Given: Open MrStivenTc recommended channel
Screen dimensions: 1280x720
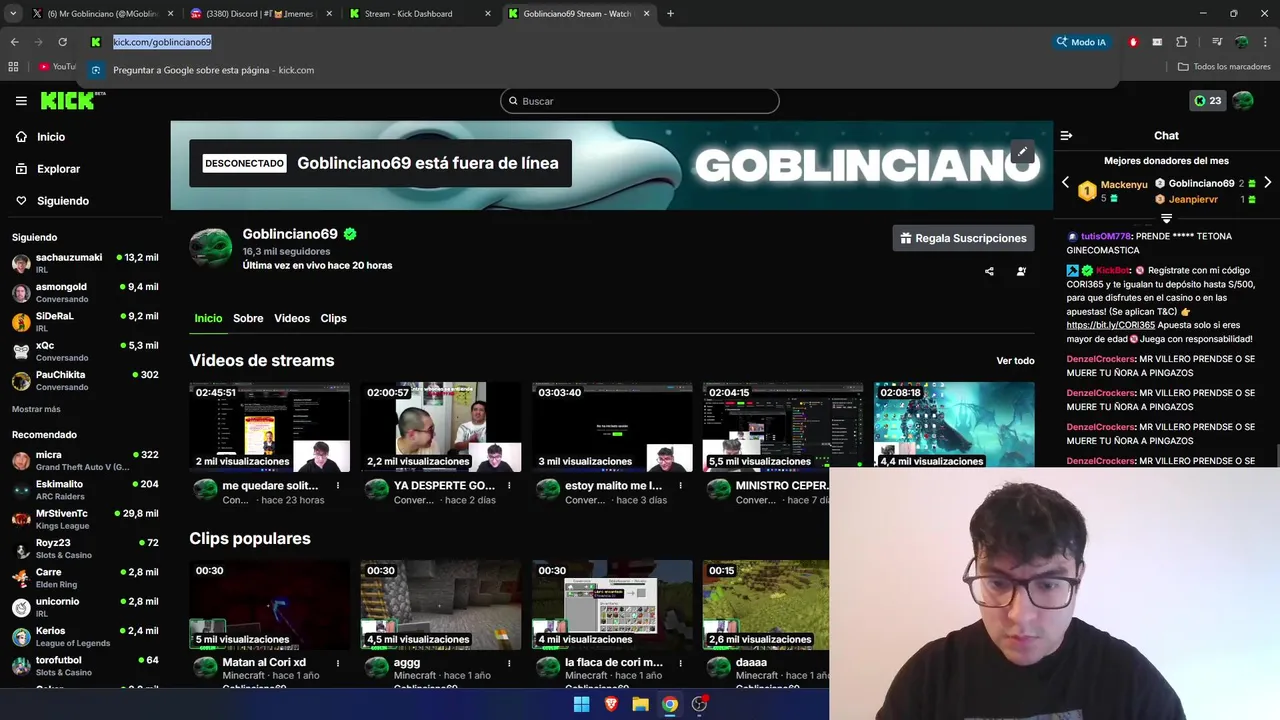Looking at the screenshot, I should pos(85,519).
